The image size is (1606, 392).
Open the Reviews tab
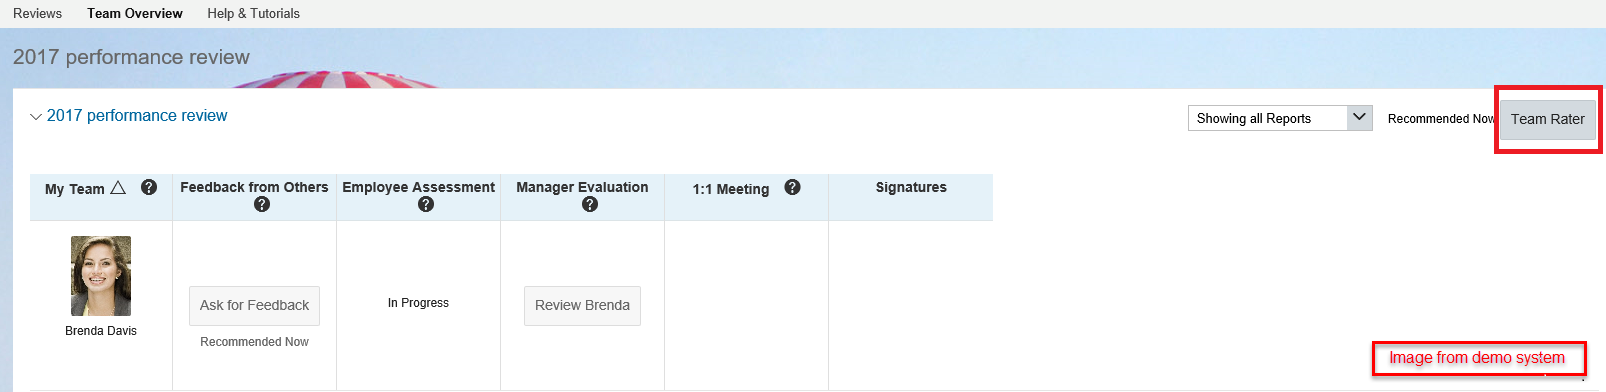[37, 13]
